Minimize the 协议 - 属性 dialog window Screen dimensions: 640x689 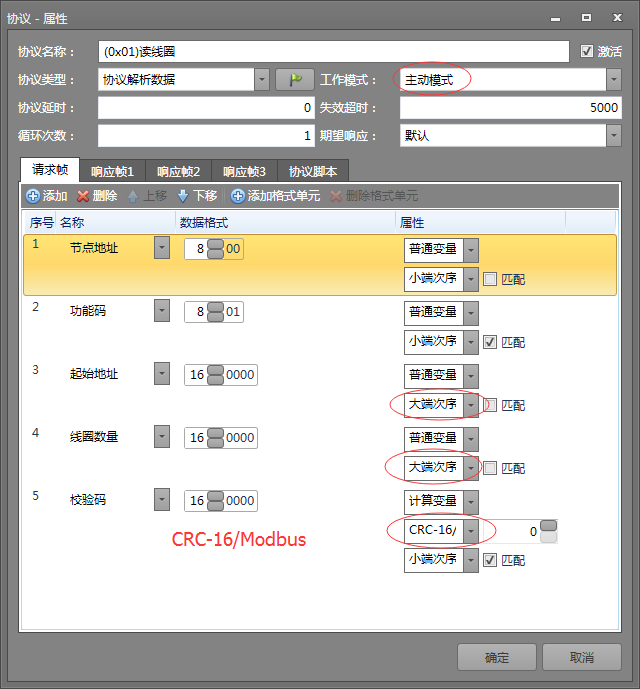[x=556, y=18]
